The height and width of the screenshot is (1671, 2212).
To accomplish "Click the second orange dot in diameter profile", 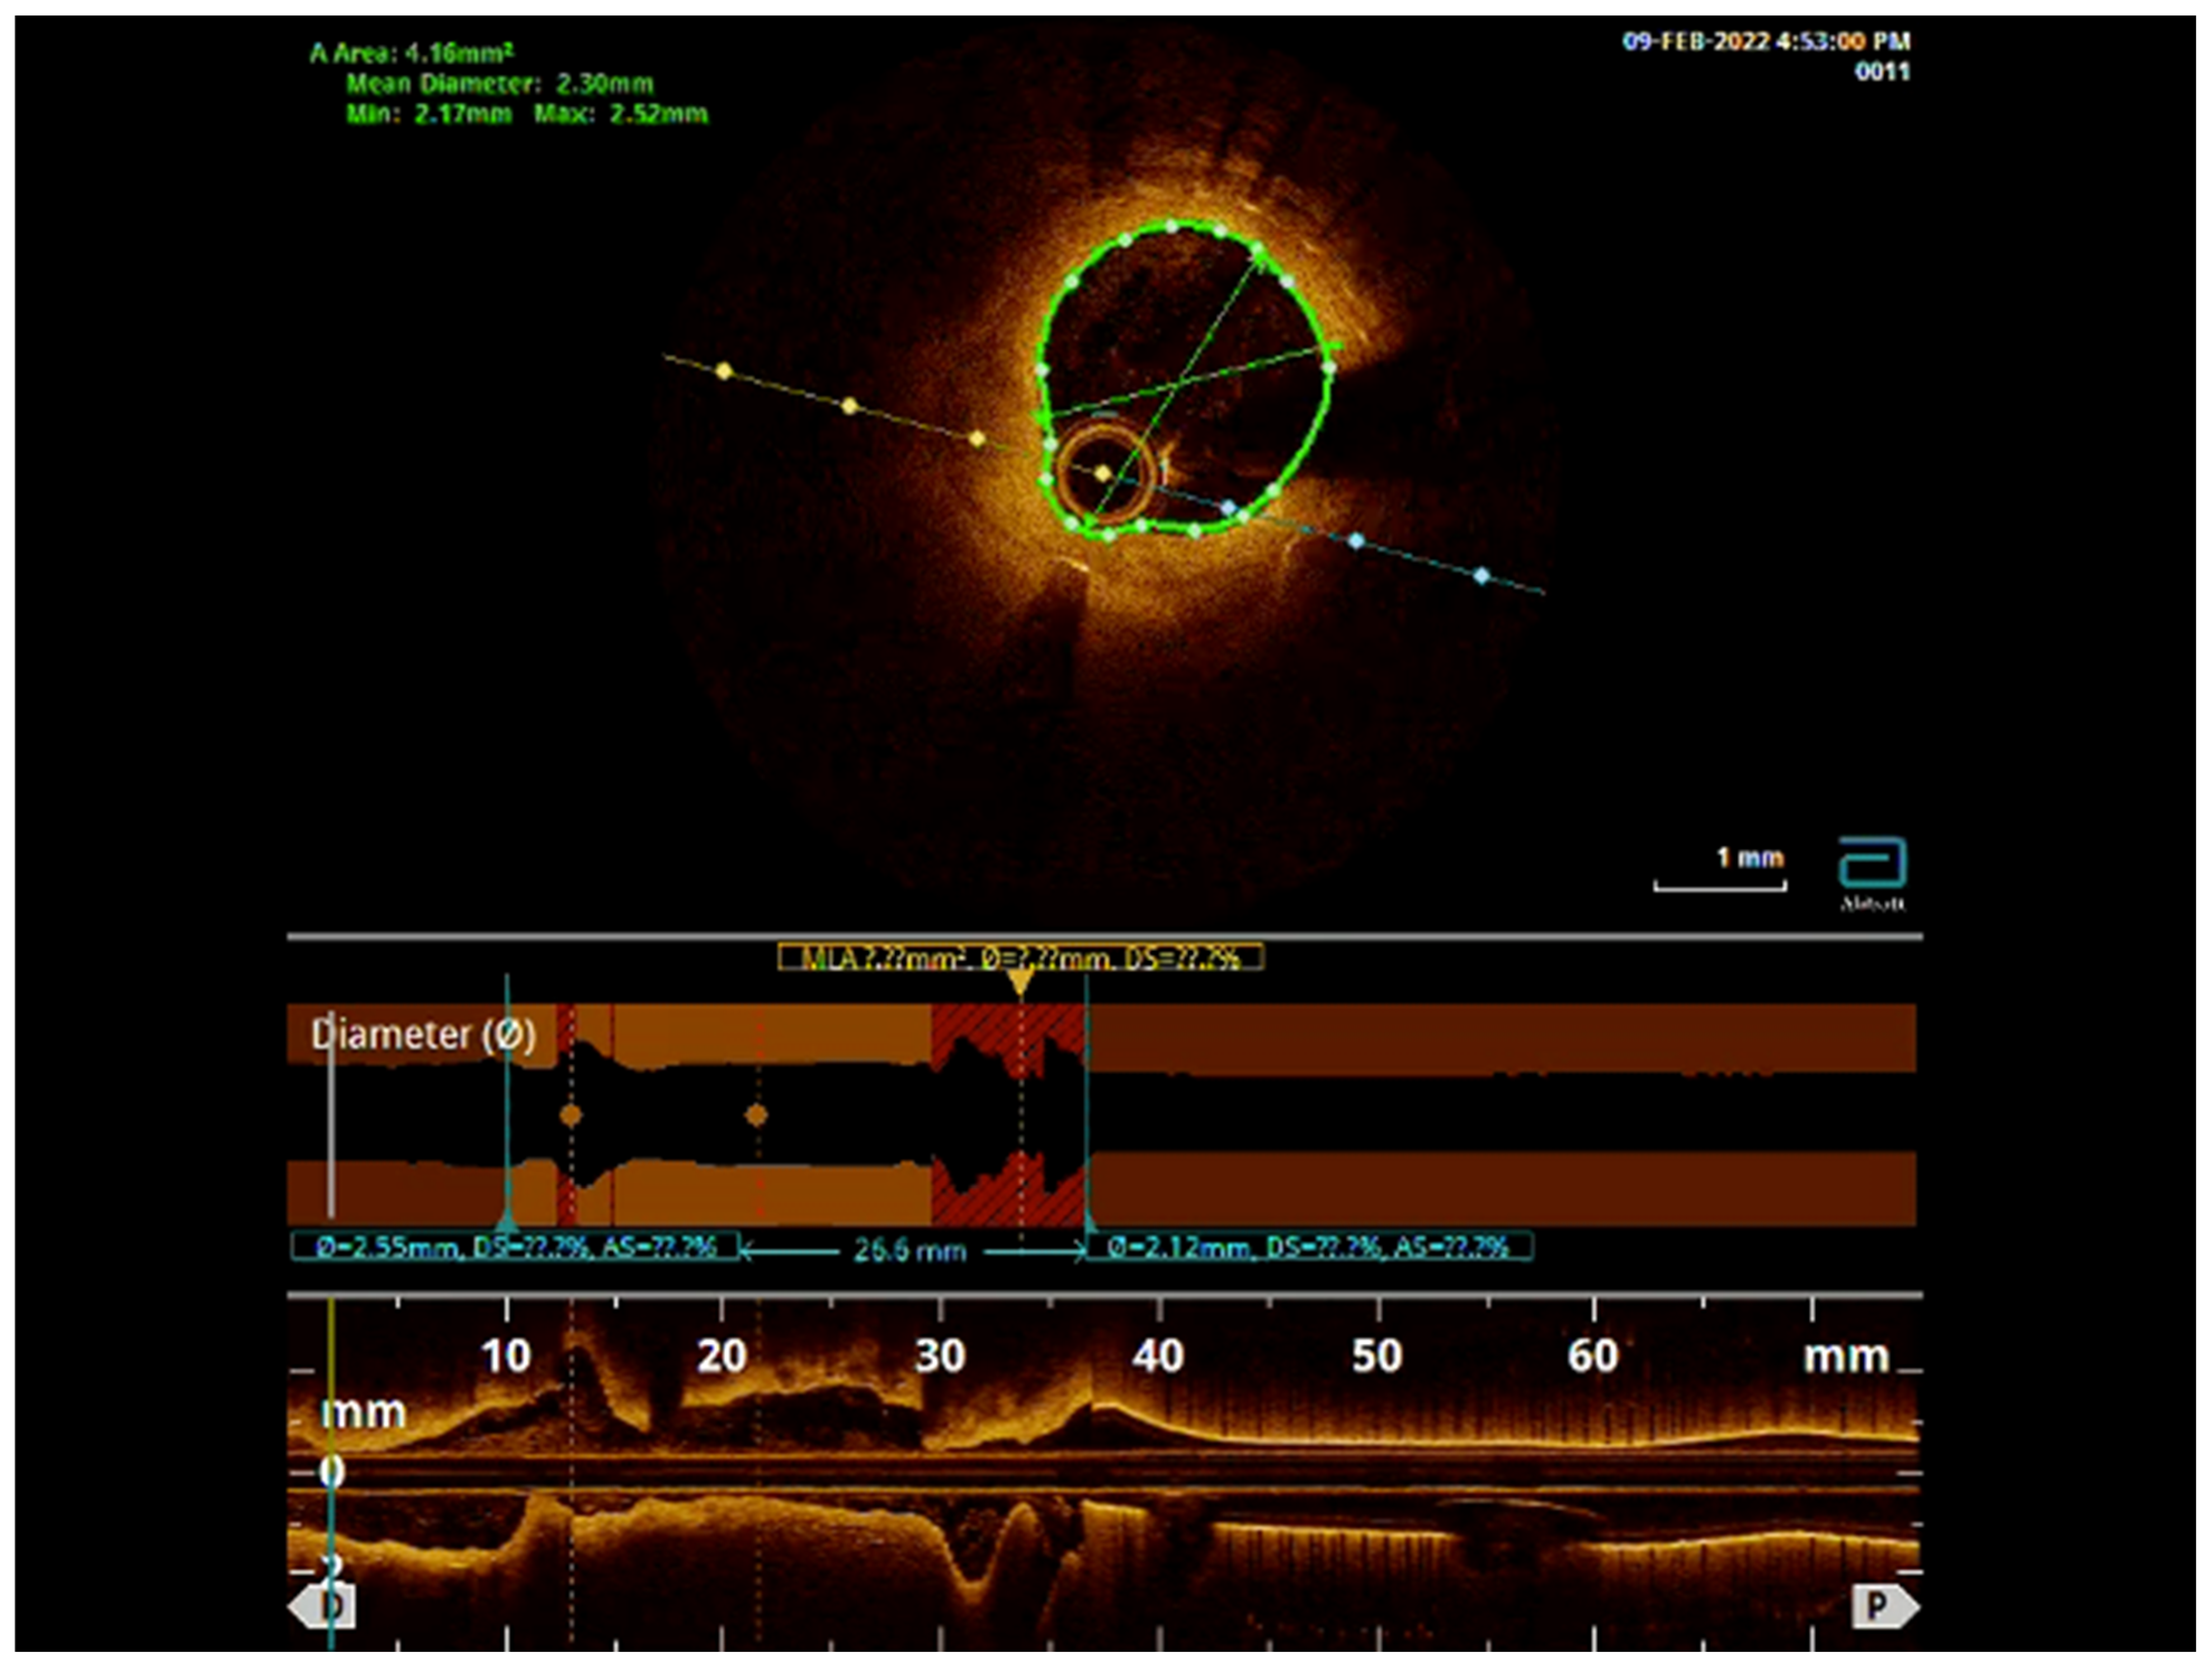I will click(757, 1115).
